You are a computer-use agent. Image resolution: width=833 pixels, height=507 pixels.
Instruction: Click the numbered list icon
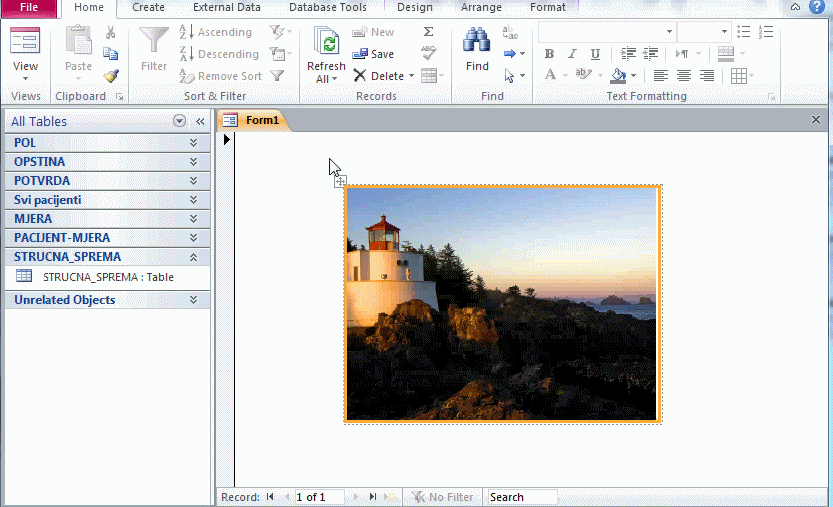766,32
